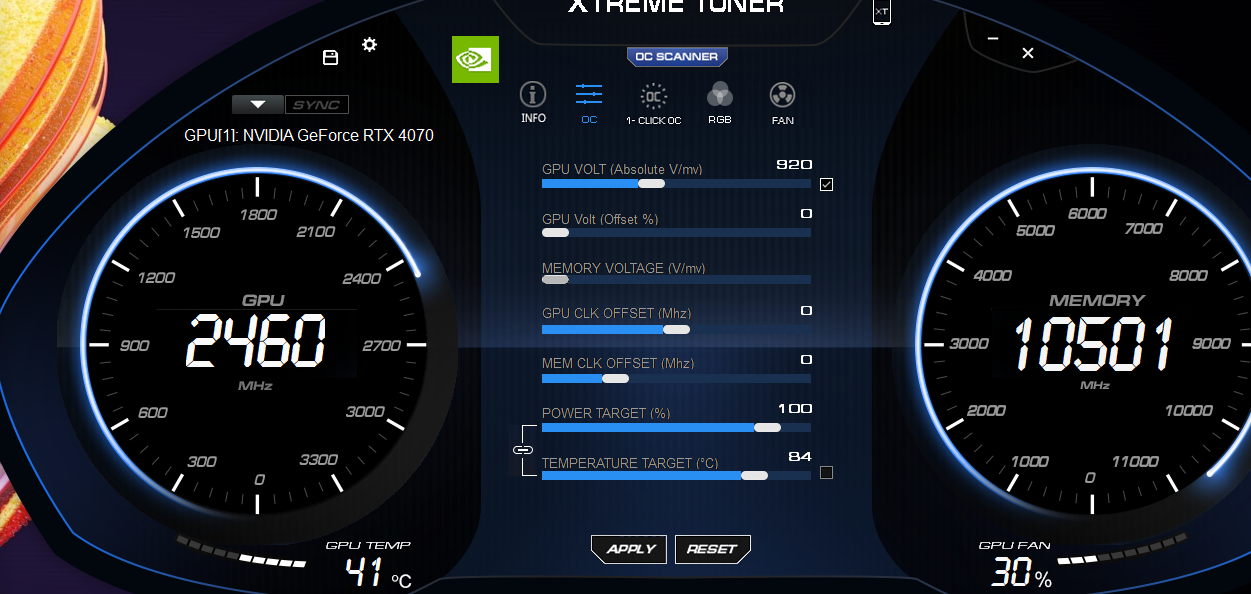The height and width of the screenshot is (594, 1251).
Task: Click the RESET button
Action: [x=712, y=549]
